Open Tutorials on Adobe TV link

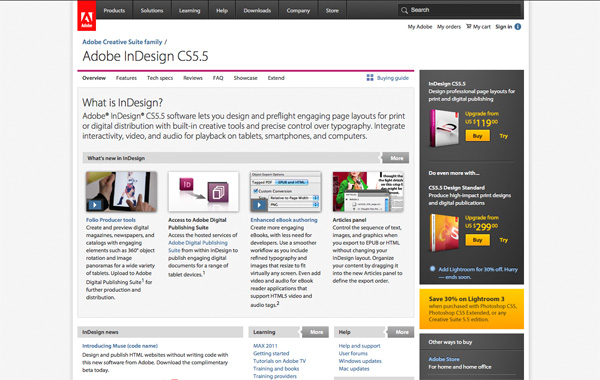pyautogui.click(x=279, y=361)
